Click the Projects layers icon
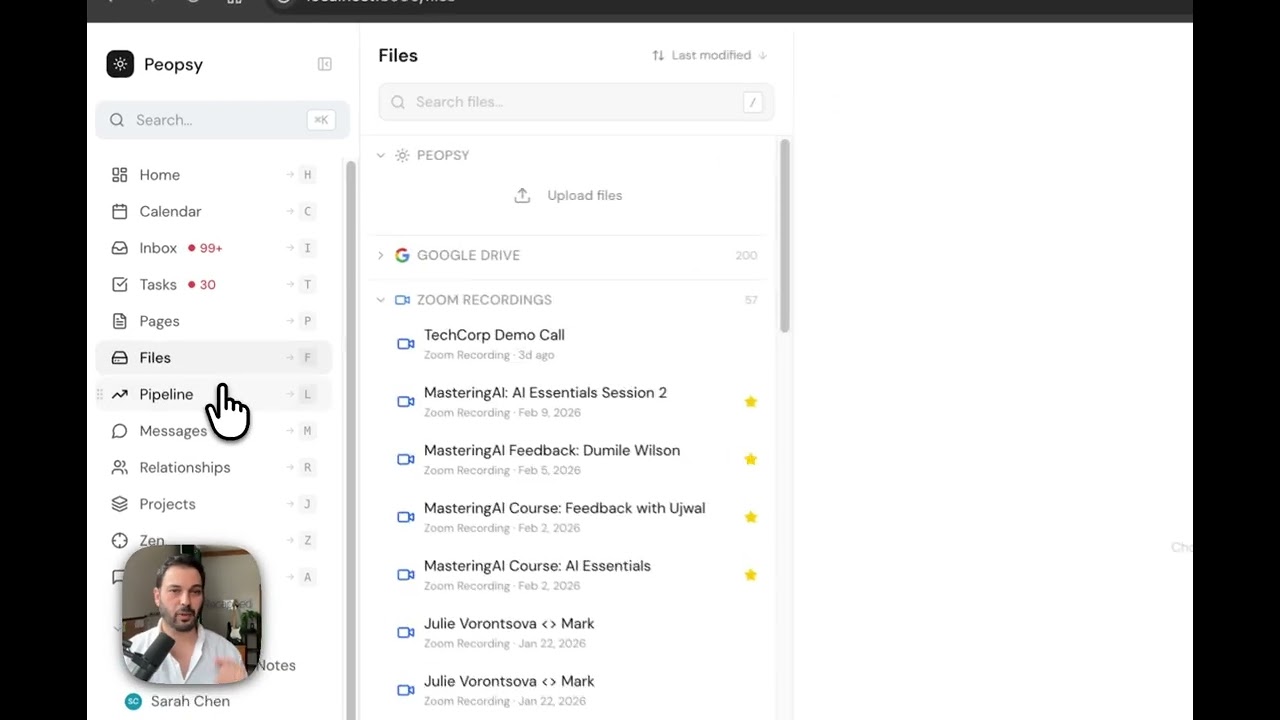1280x720 pixels. (120, 504)
